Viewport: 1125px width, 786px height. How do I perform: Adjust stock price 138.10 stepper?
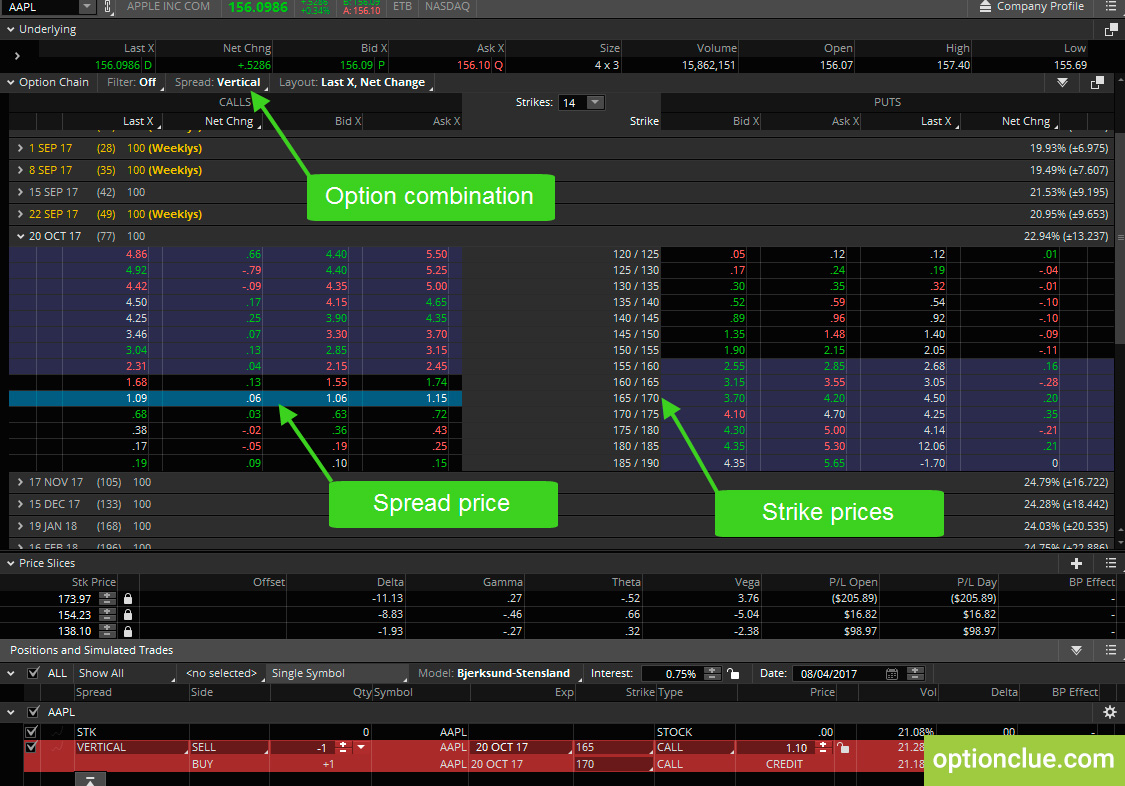coord(107,631)
